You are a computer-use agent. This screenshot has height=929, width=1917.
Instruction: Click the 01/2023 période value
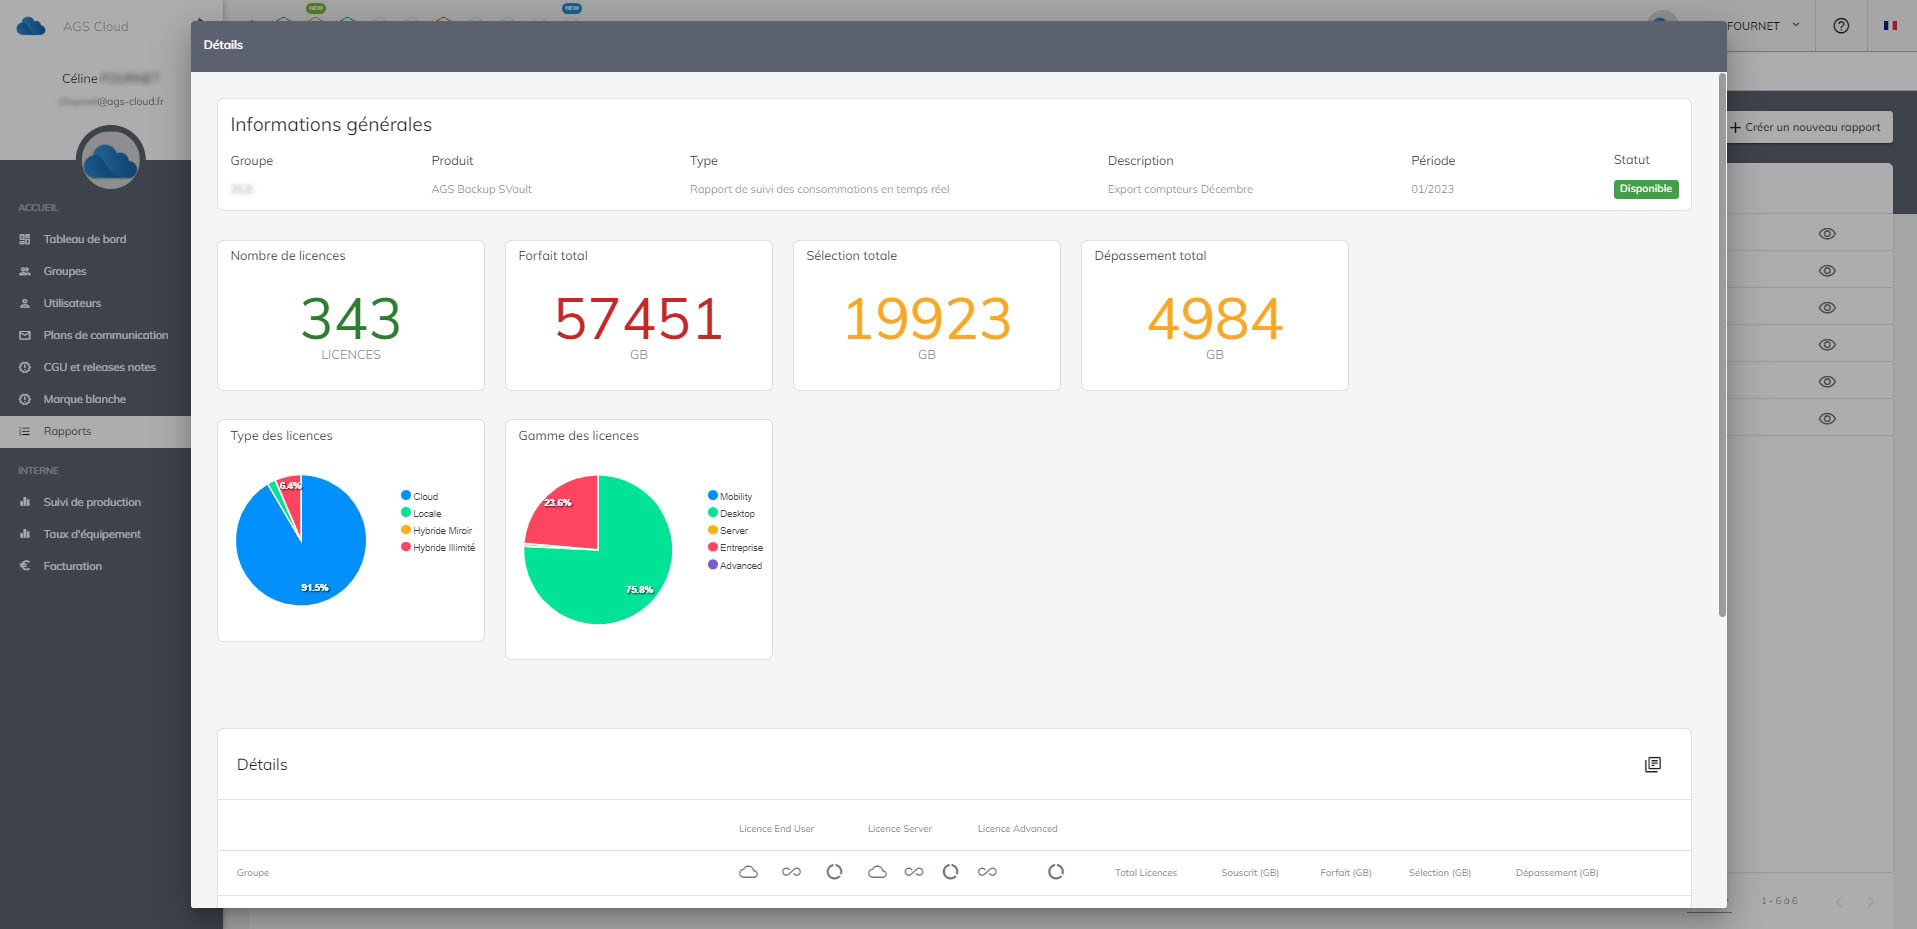tap(1432, 189)
